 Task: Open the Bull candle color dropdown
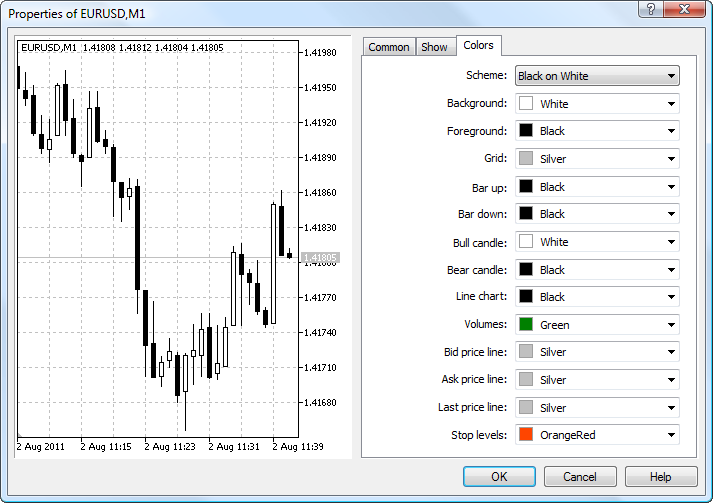[x=597, y=242]
